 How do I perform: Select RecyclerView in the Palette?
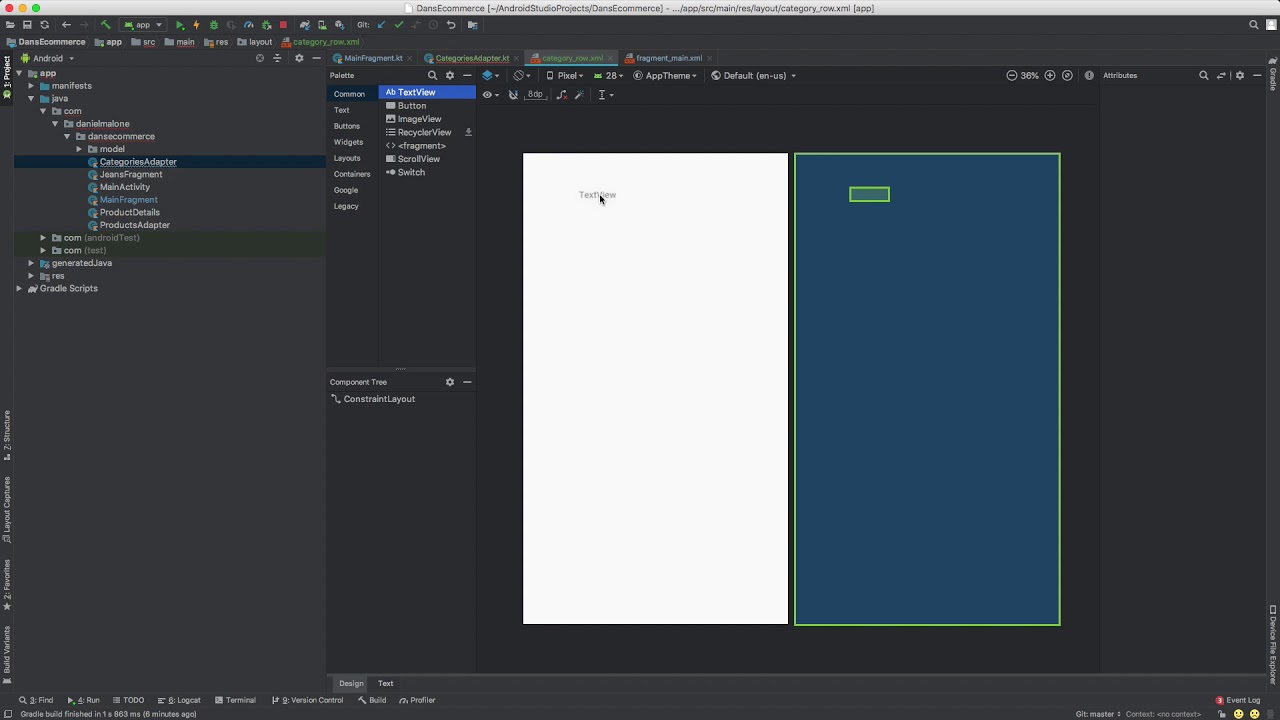[x=424, y=132]
